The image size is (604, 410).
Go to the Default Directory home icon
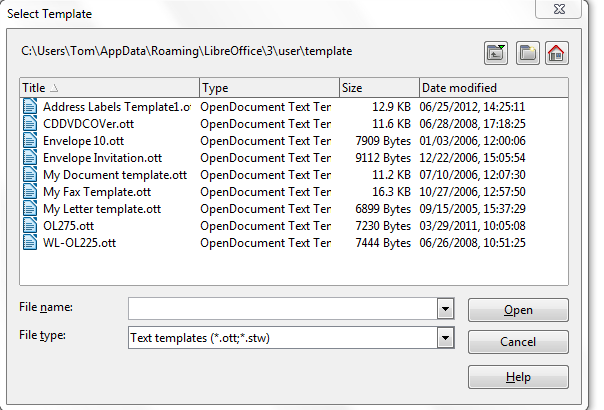click(557, 52)
